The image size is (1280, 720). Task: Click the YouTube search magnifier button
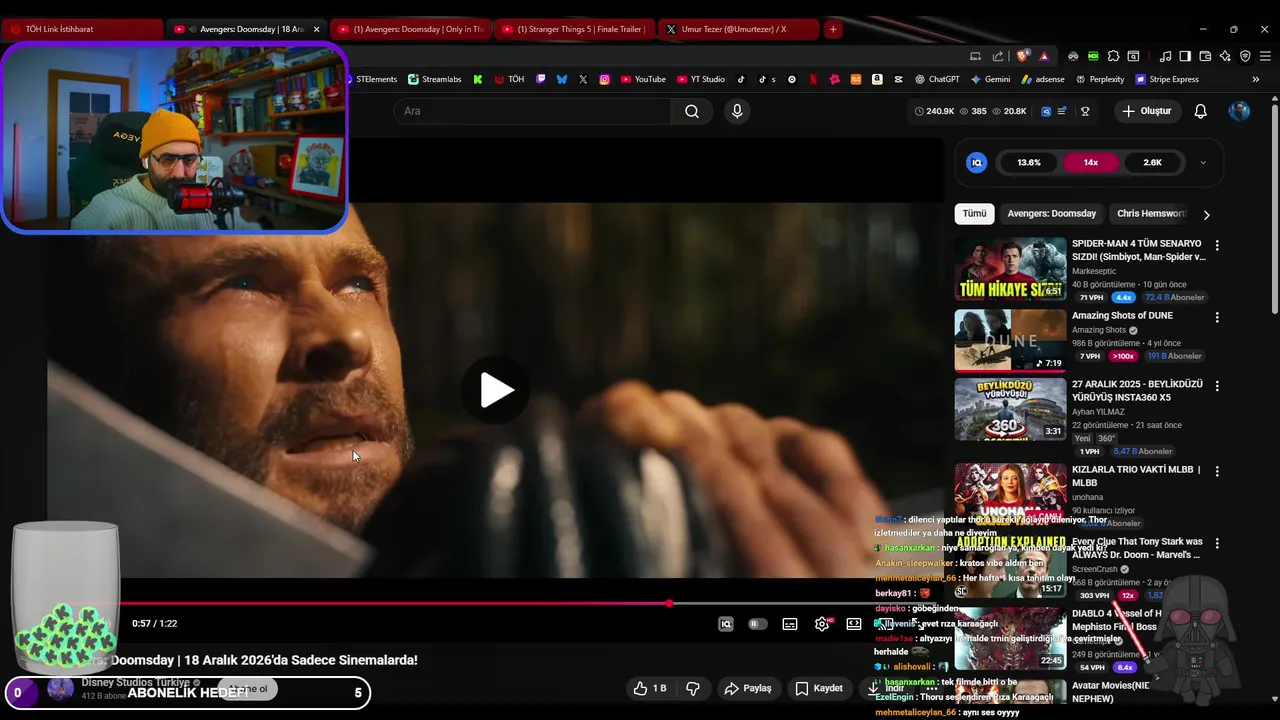point(692,111)
